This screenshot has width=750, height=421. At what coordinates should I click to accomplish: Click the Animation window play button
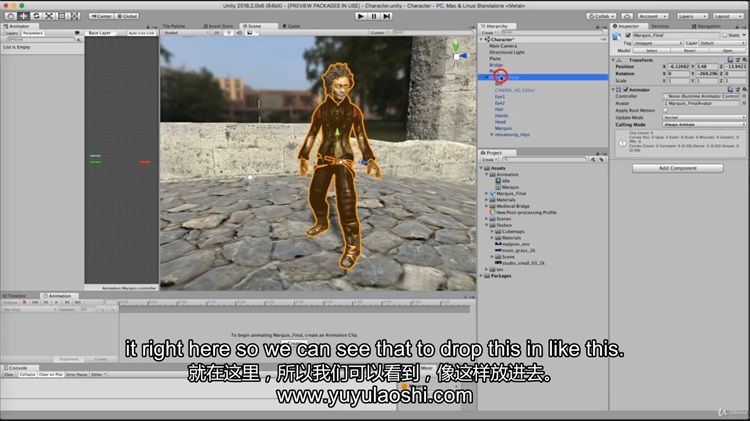56,302
